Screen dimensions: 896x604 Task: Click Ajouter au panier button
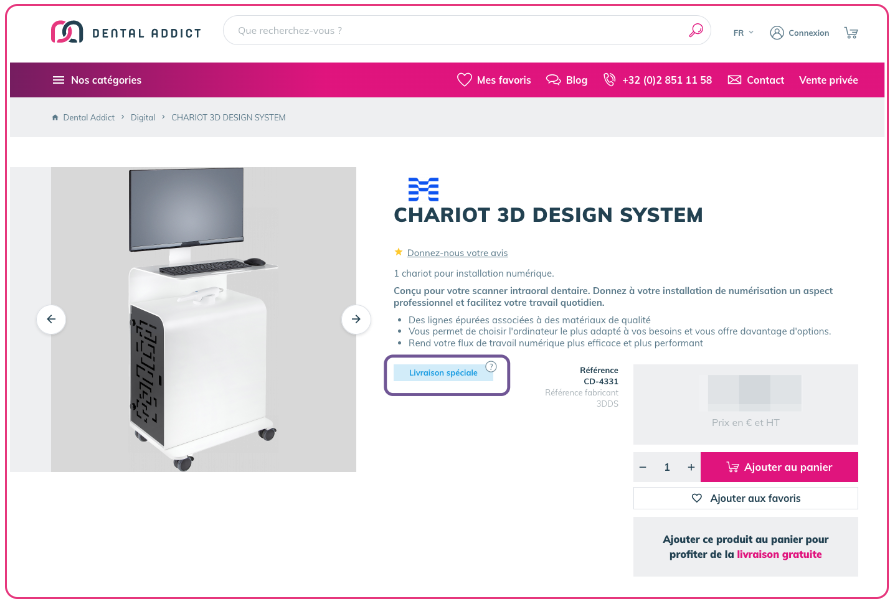tap(779, 467)
